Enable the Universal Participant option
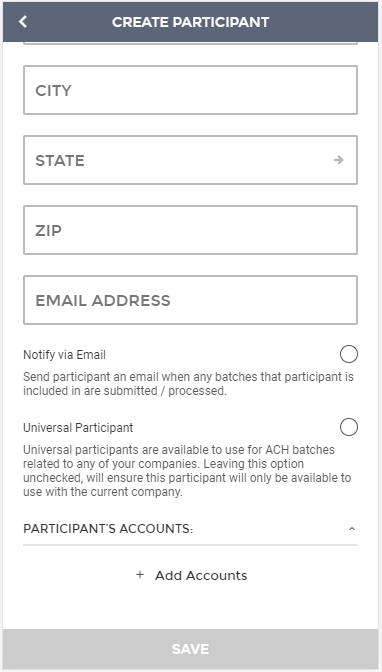The width and height of the screenshot is (382, 672). click(x=349, y=427)
